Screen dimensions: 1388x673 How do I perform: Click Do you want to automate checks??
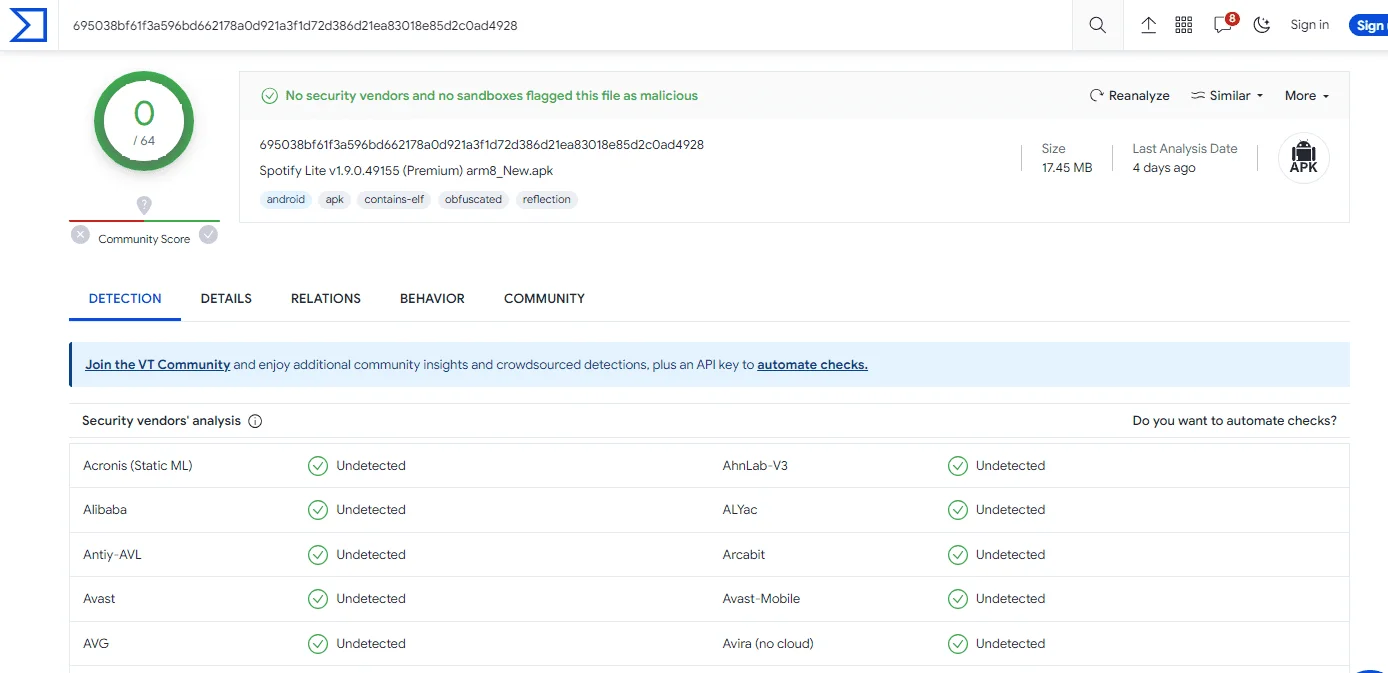(1234, 421)
